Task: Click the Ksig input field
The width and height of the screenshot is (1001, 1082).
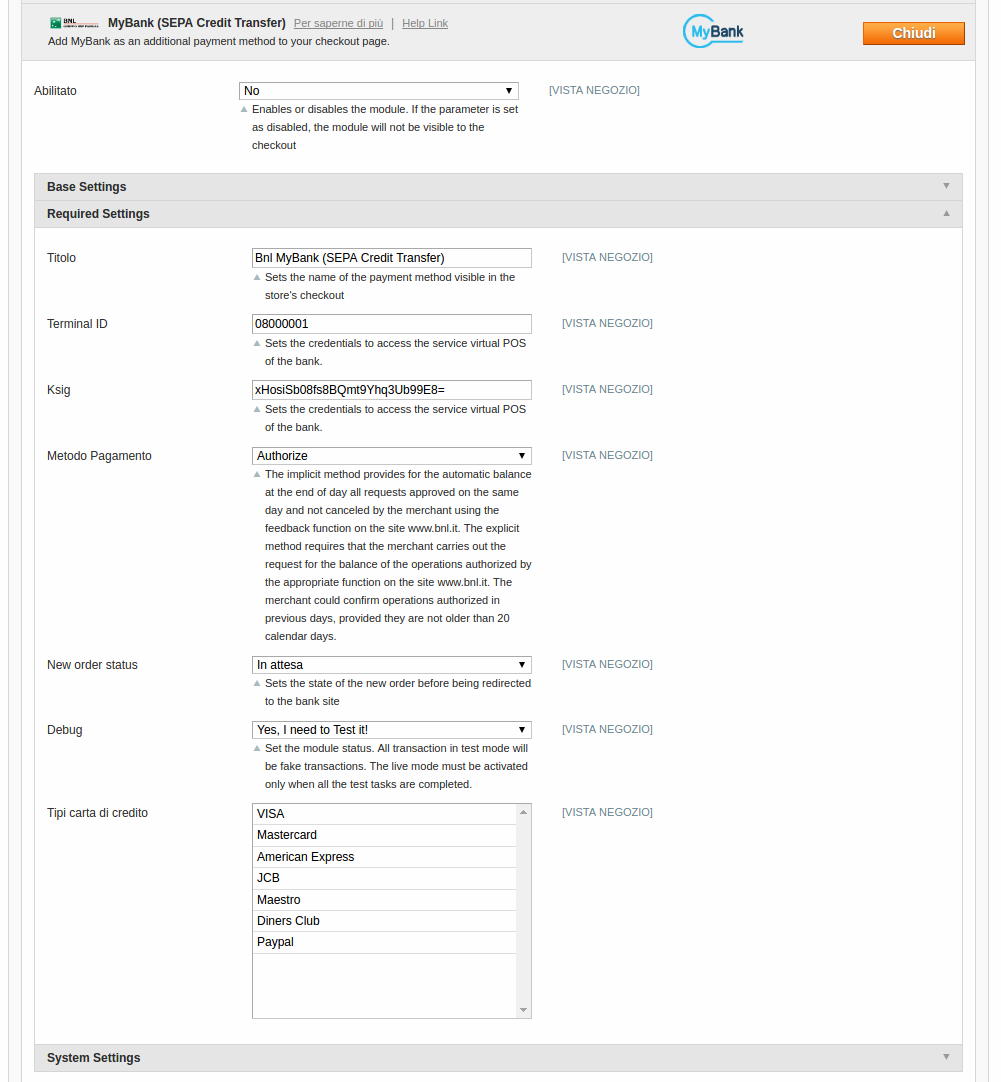Action: (x=392, y=390)
